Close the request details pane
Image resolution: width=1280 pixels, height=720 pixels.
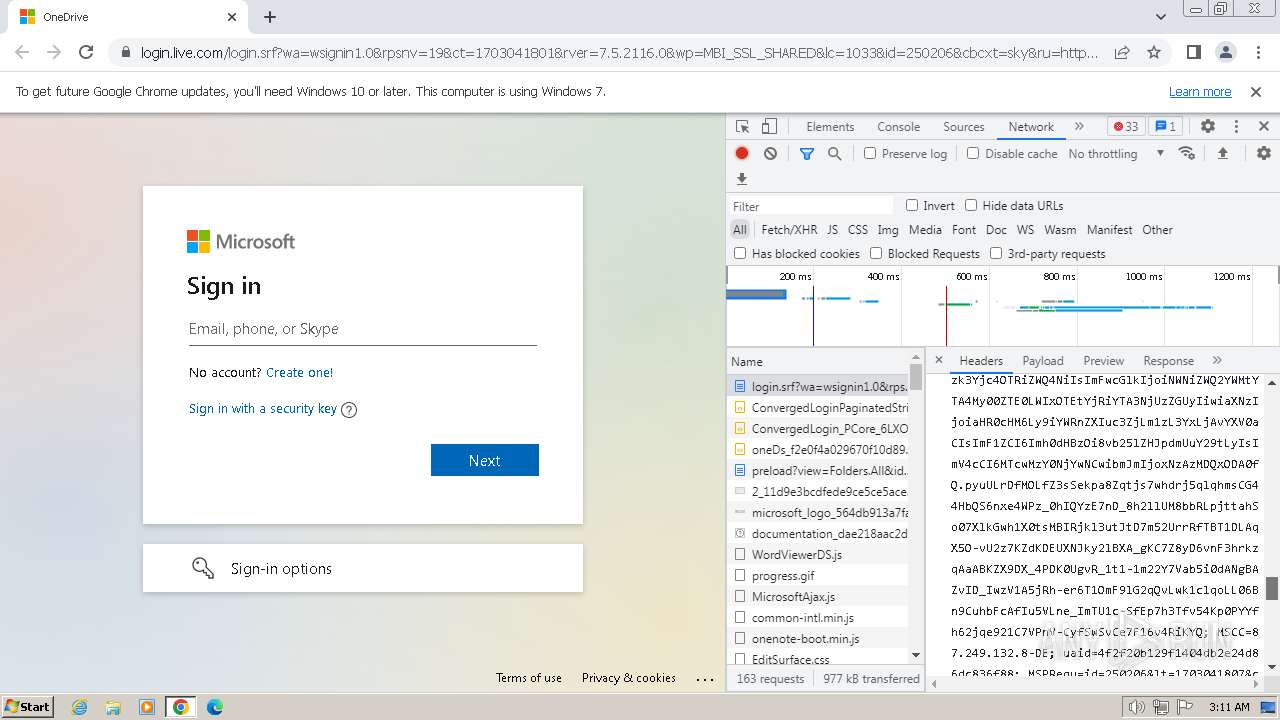pyautogui.click(x=938, y=360)
